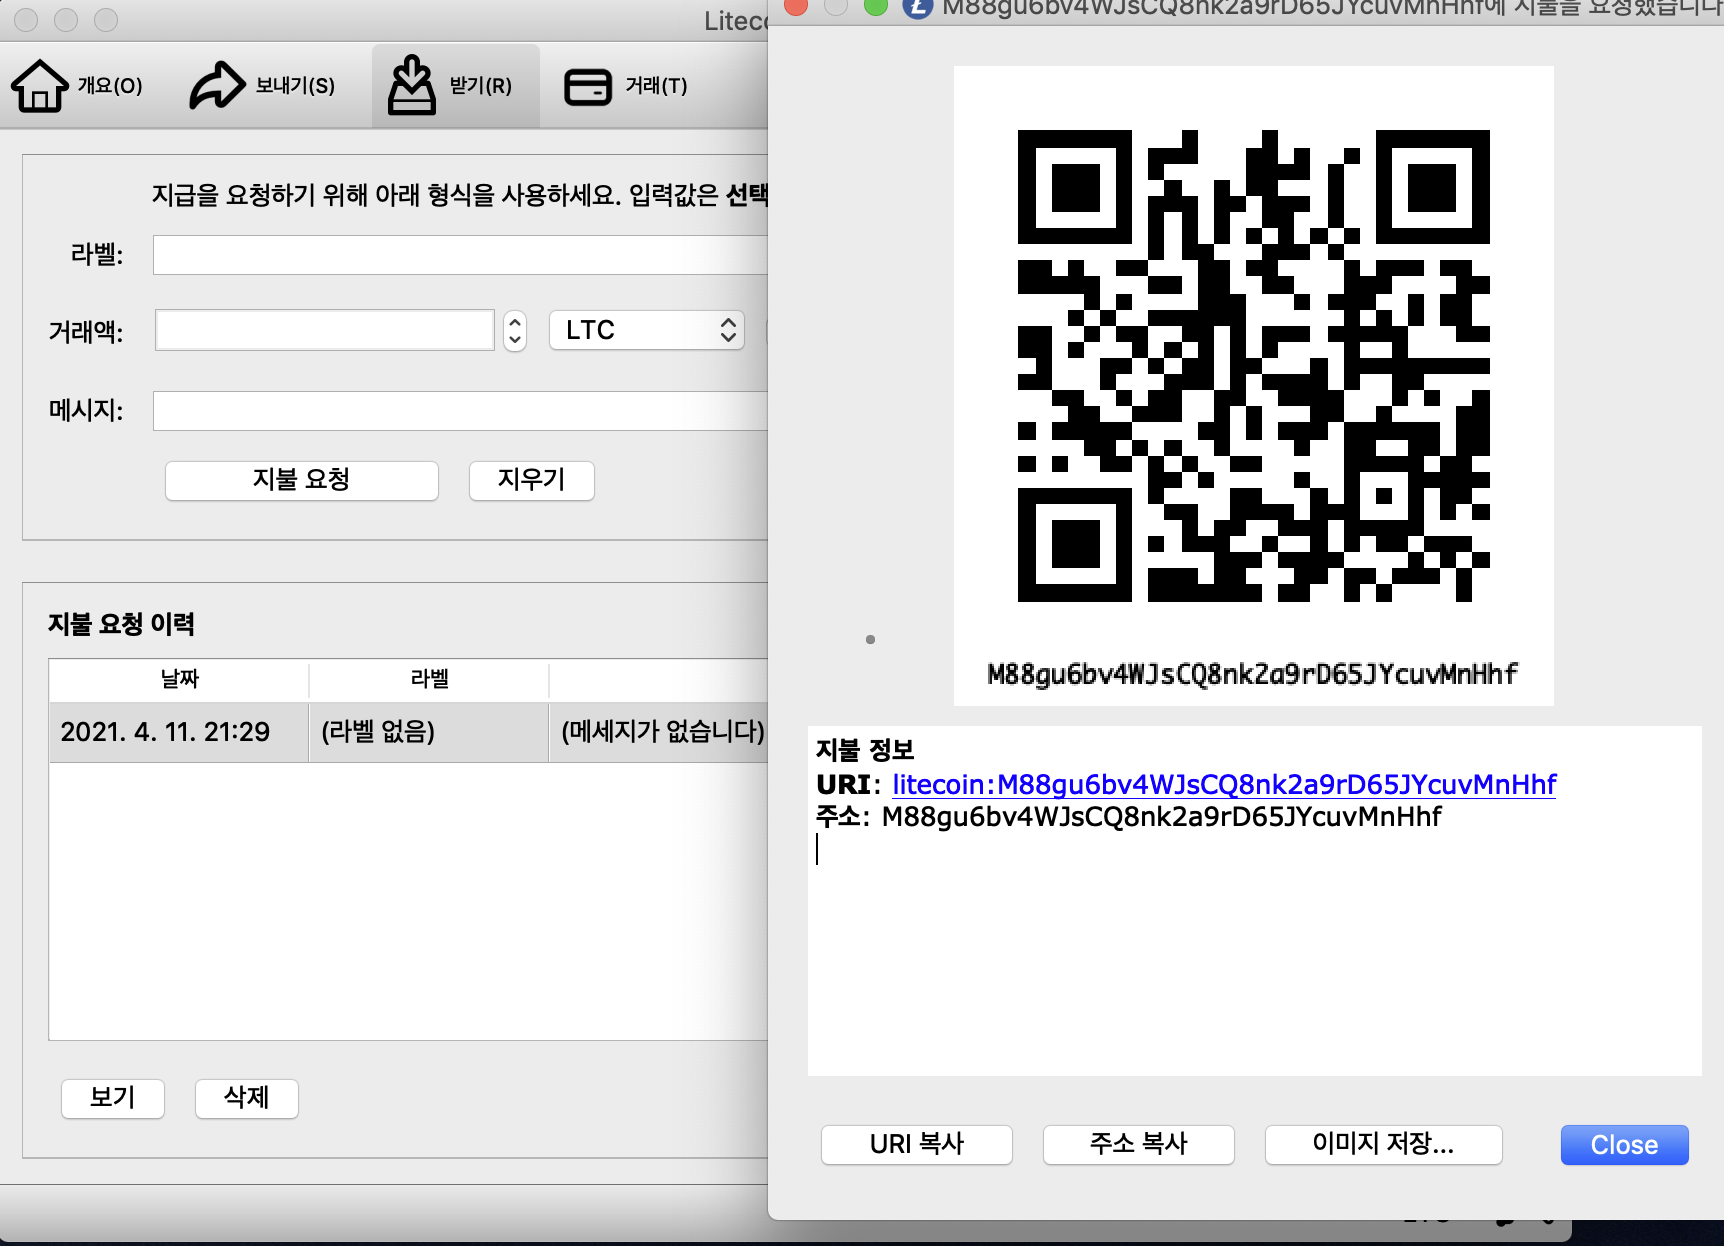Open the Transactions (거래) card icon

(588, 87)
